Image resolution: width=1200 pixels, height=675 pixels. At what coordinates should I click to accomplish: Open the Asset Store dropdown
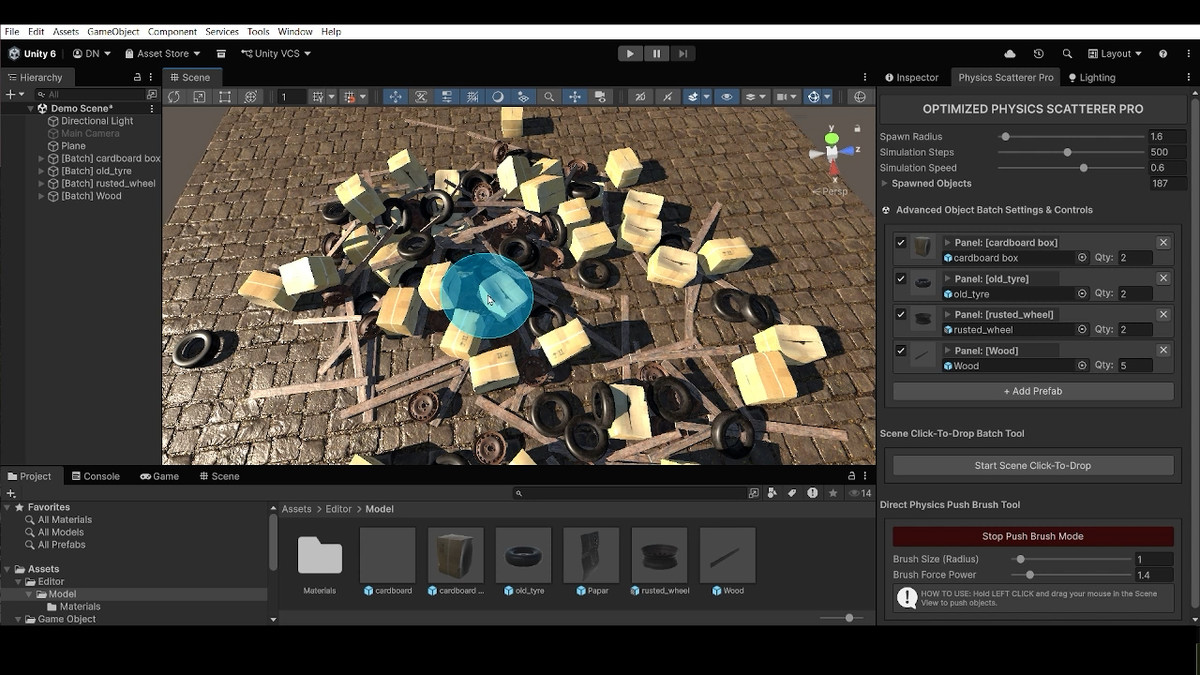(162, 54)
